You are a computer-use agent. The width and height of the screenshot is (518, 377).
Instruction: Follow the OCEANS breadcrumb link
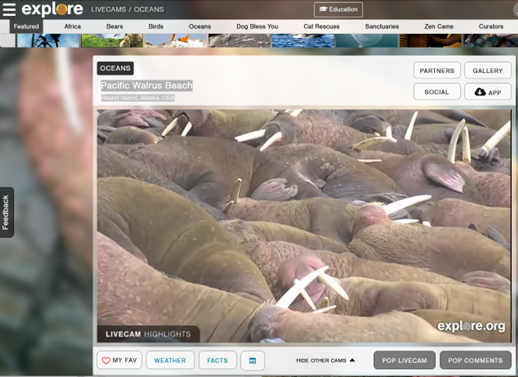[149, 9]
